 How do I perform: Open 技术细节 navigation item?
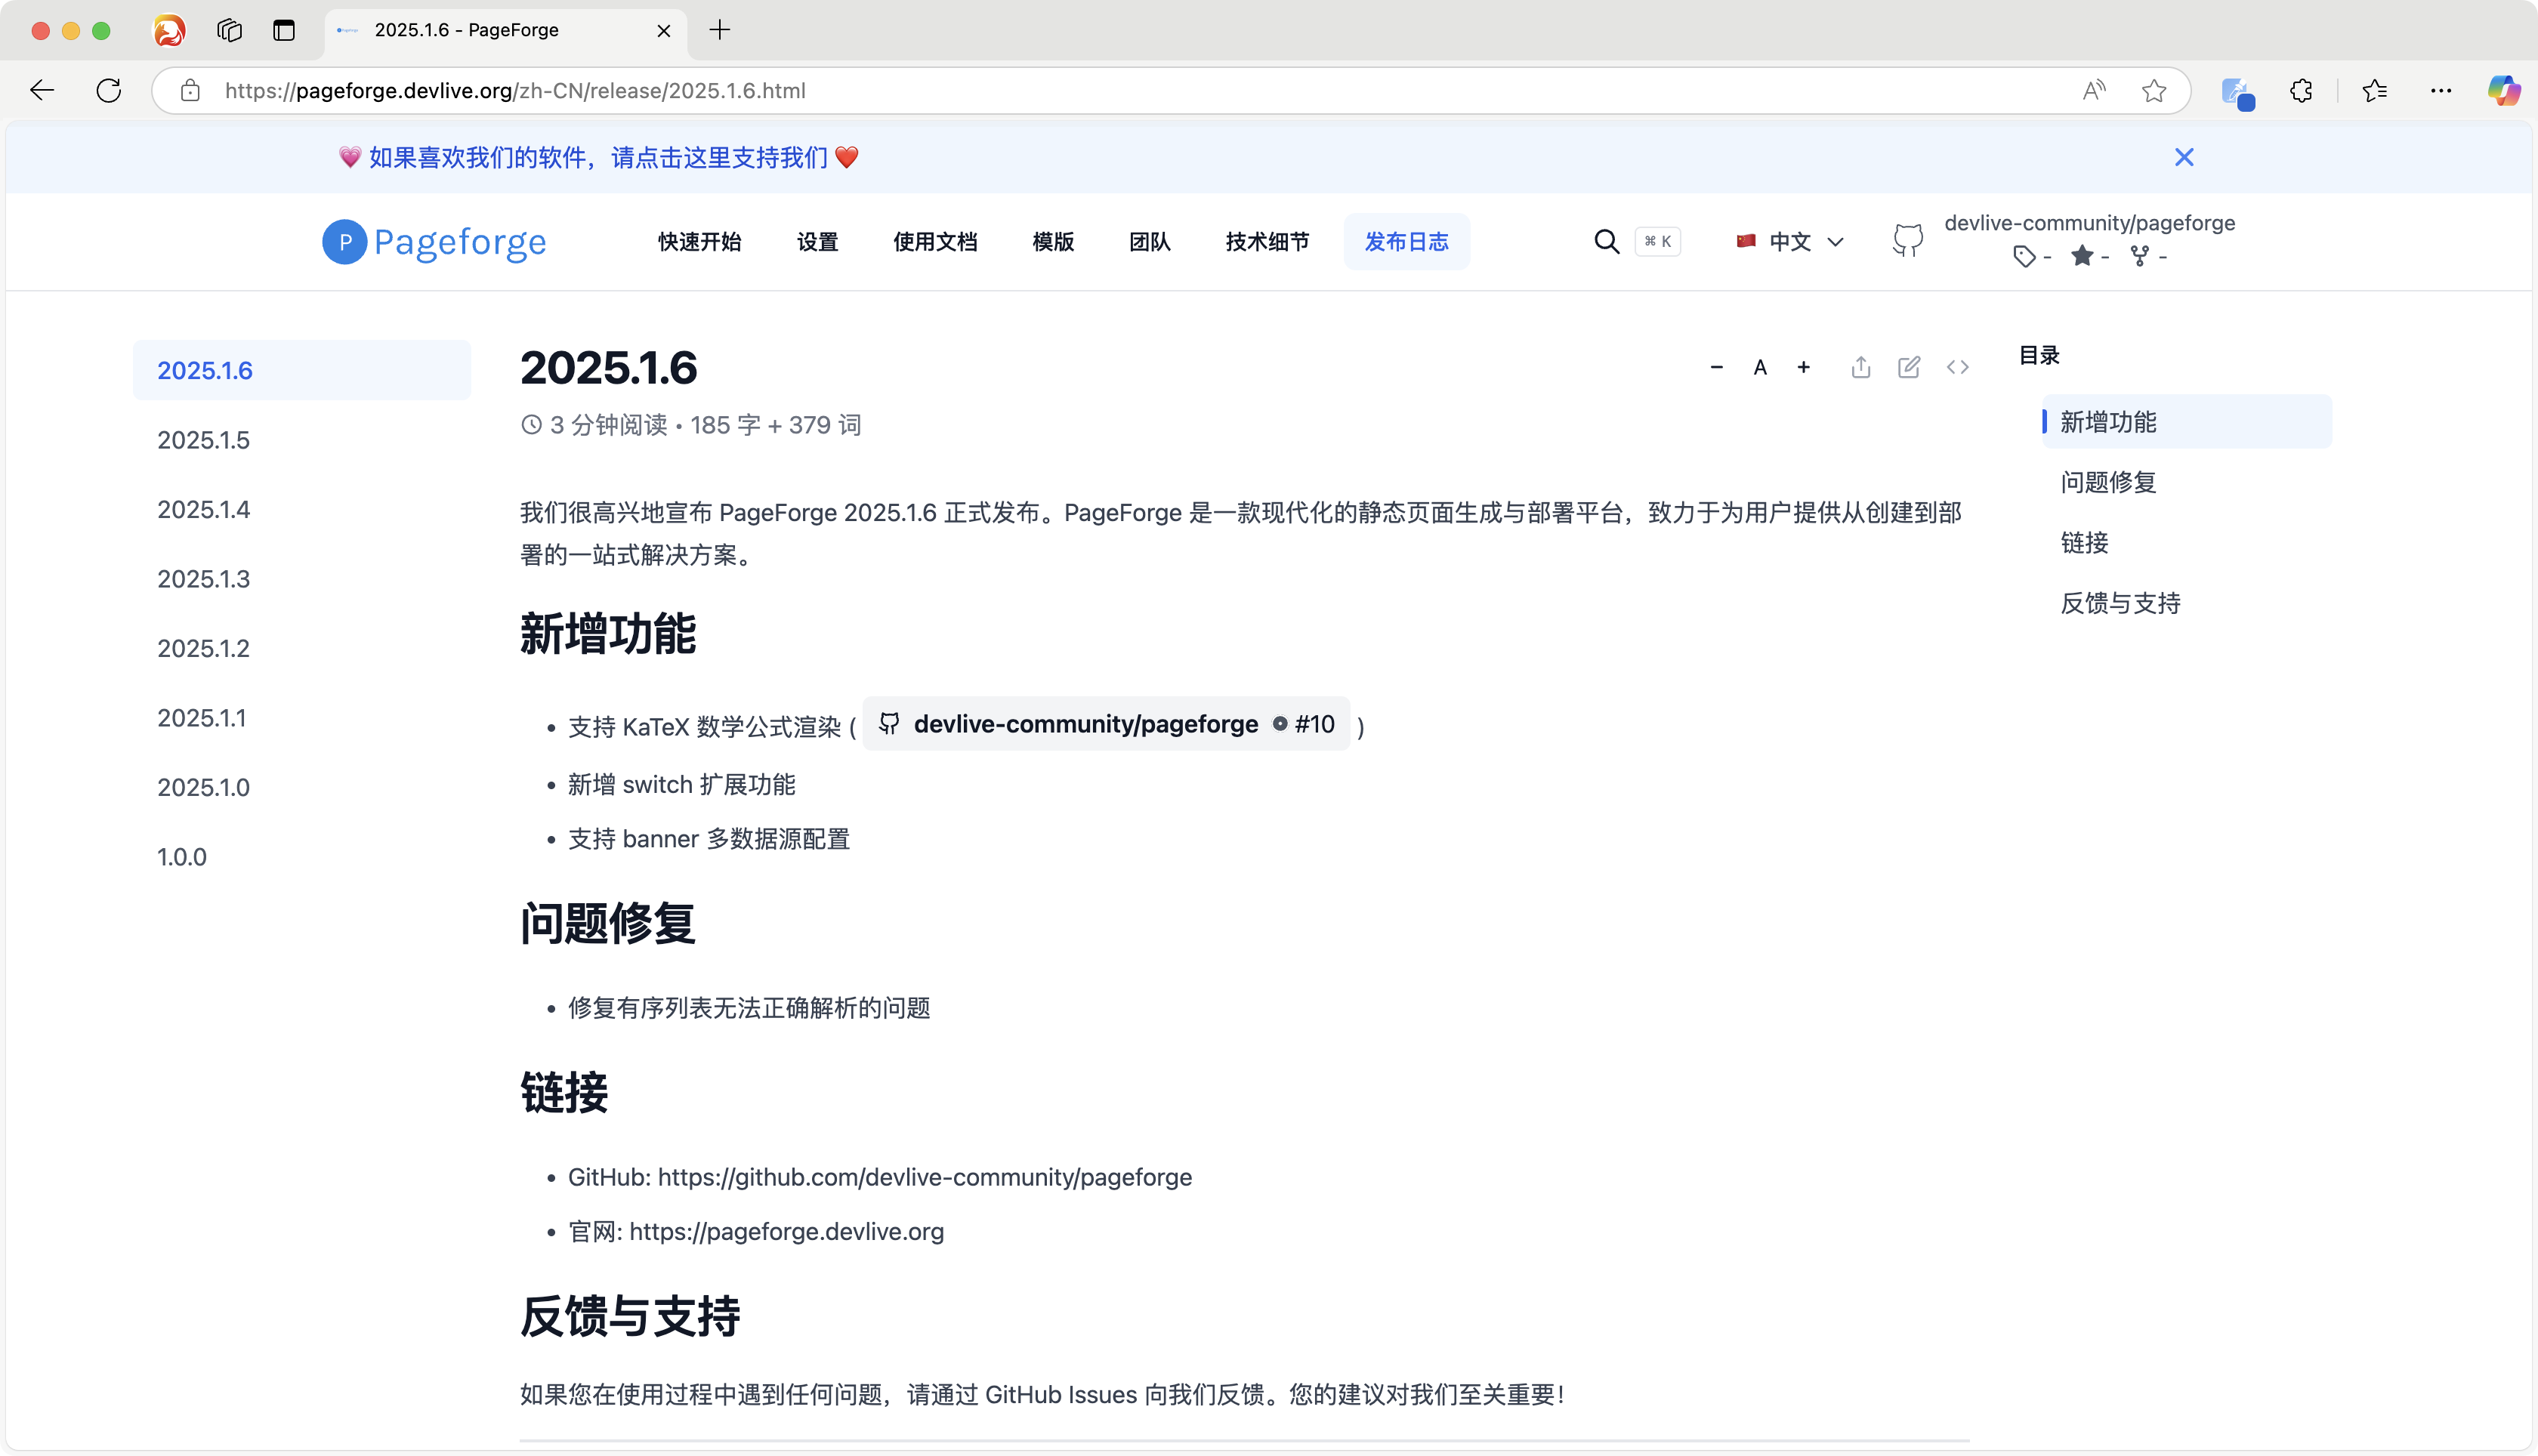[1267, 242]
